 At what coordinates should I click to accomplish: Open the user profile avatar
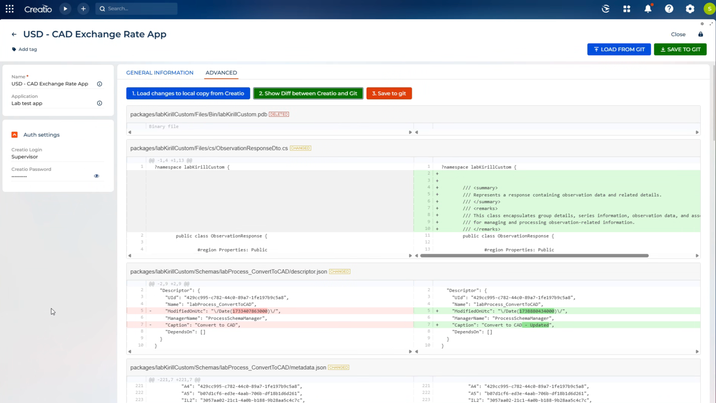[x=710, y=9]
